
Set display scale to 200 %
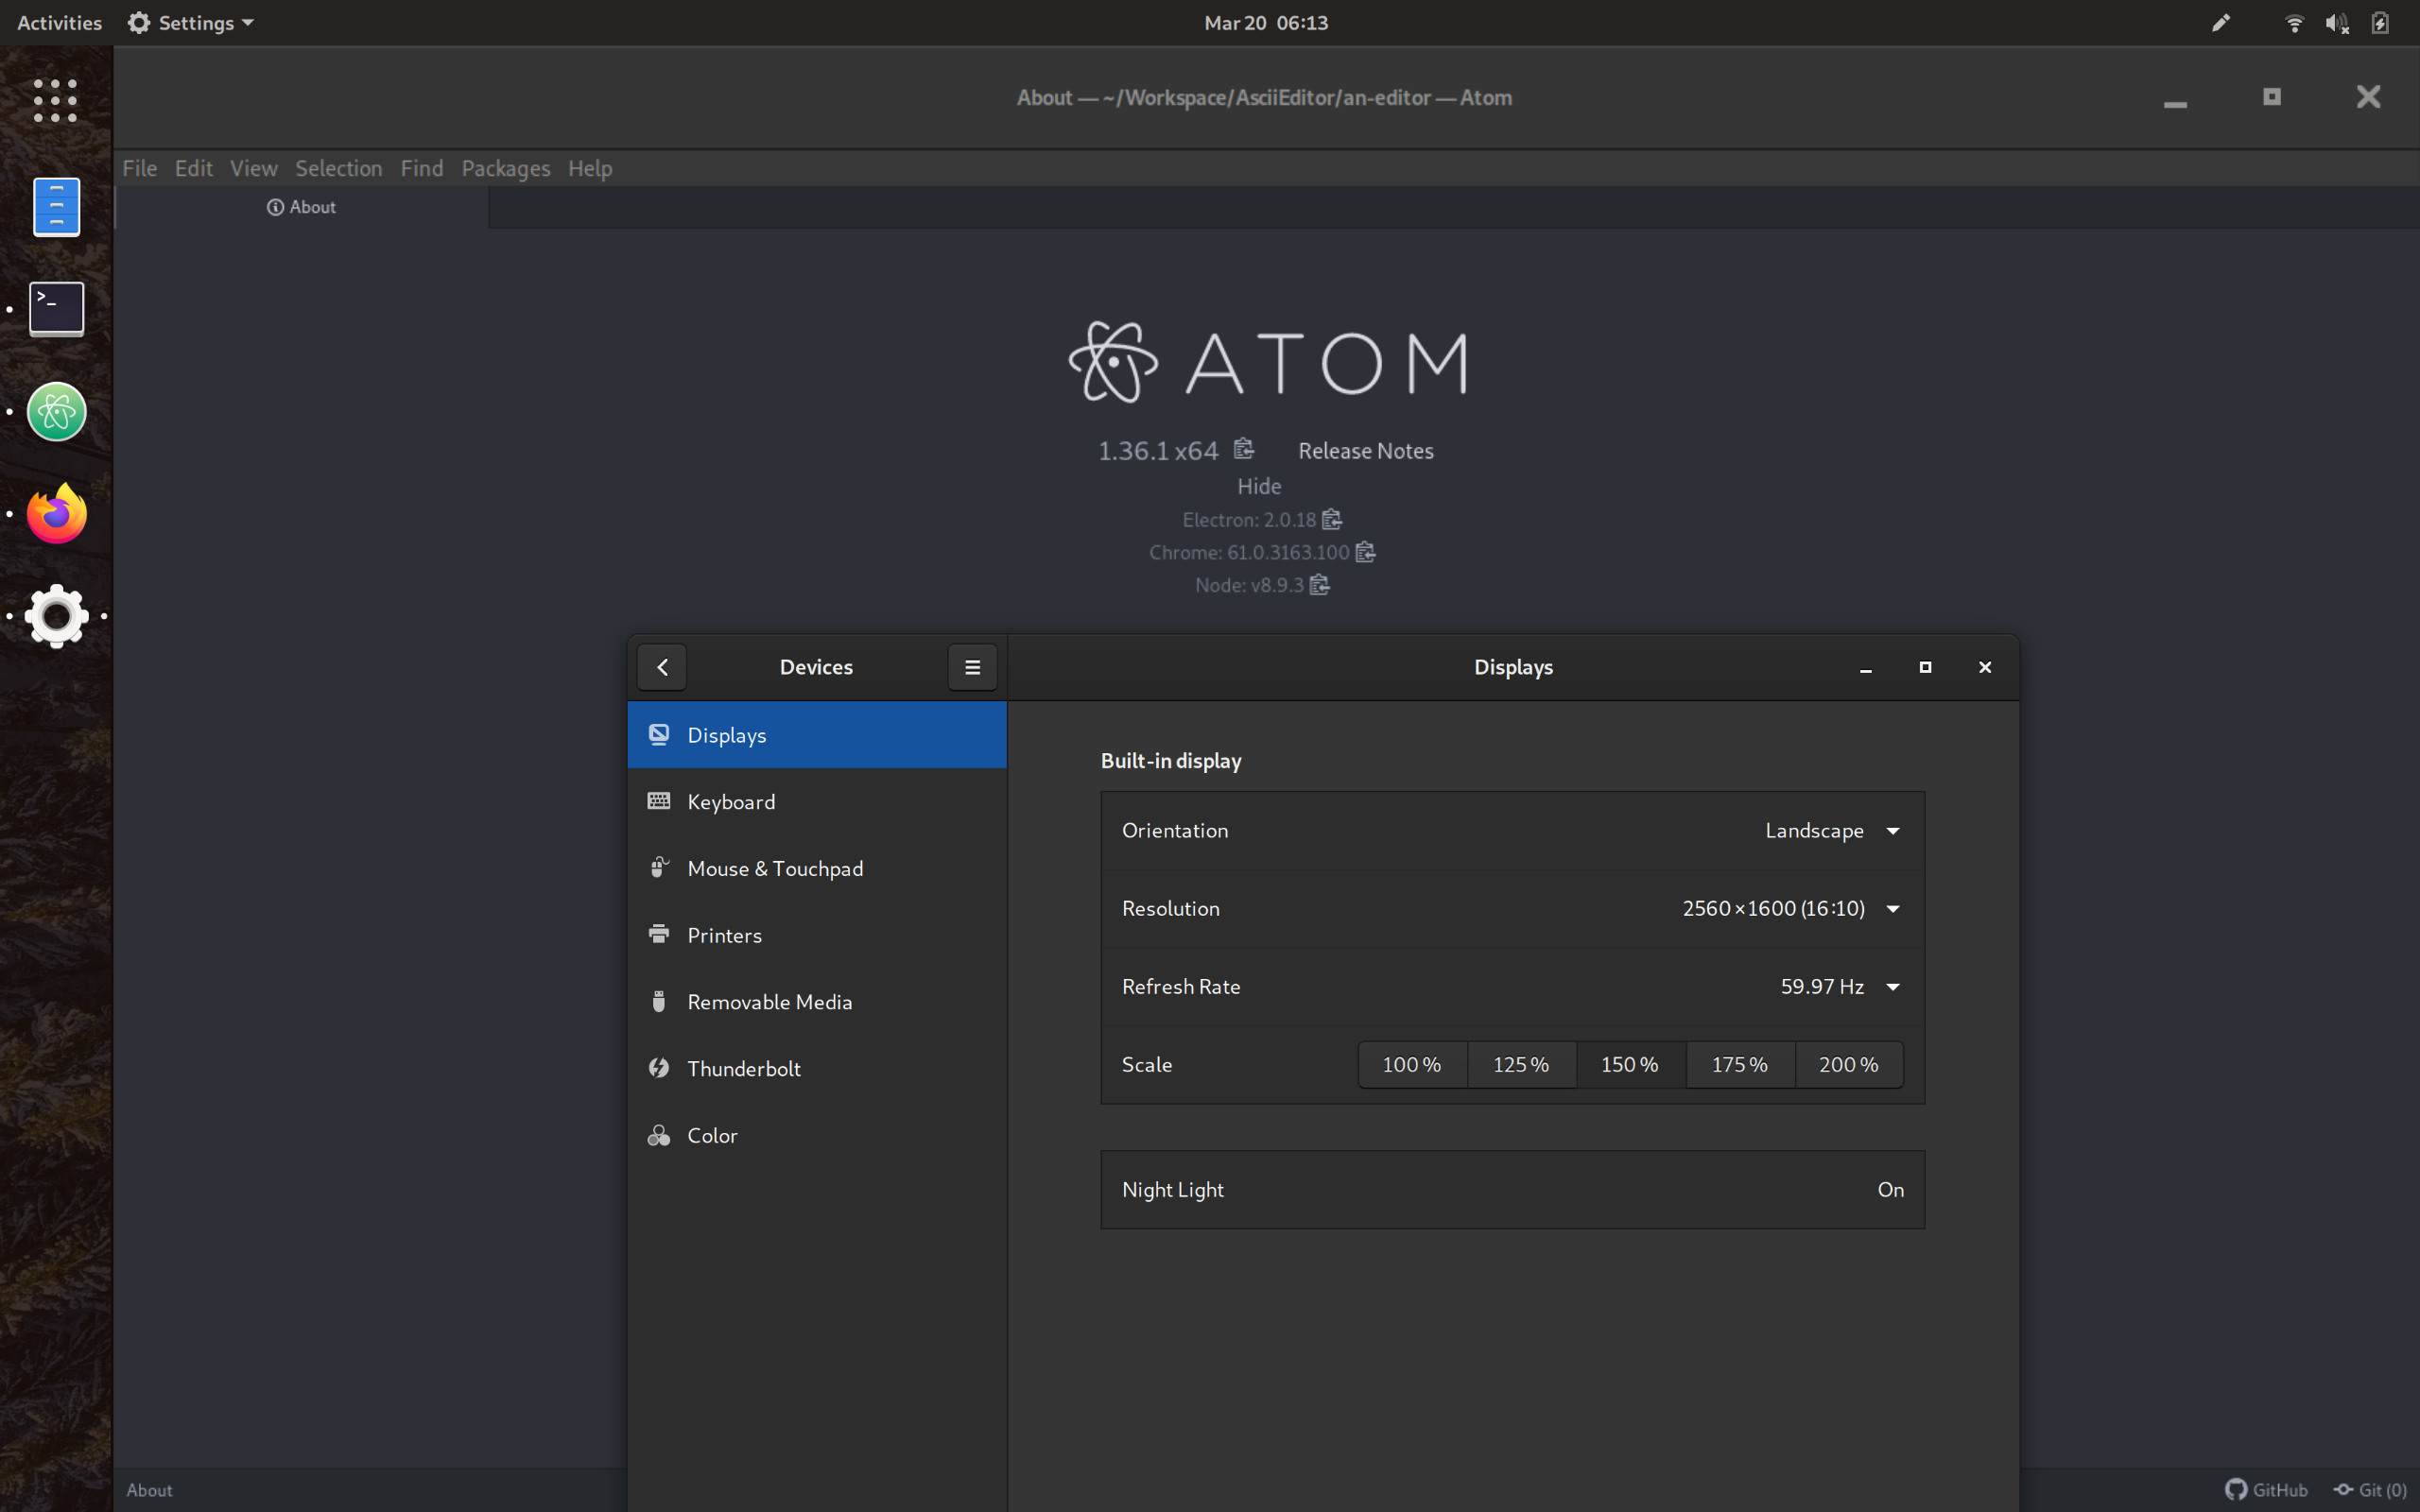pos(1848,1064)
